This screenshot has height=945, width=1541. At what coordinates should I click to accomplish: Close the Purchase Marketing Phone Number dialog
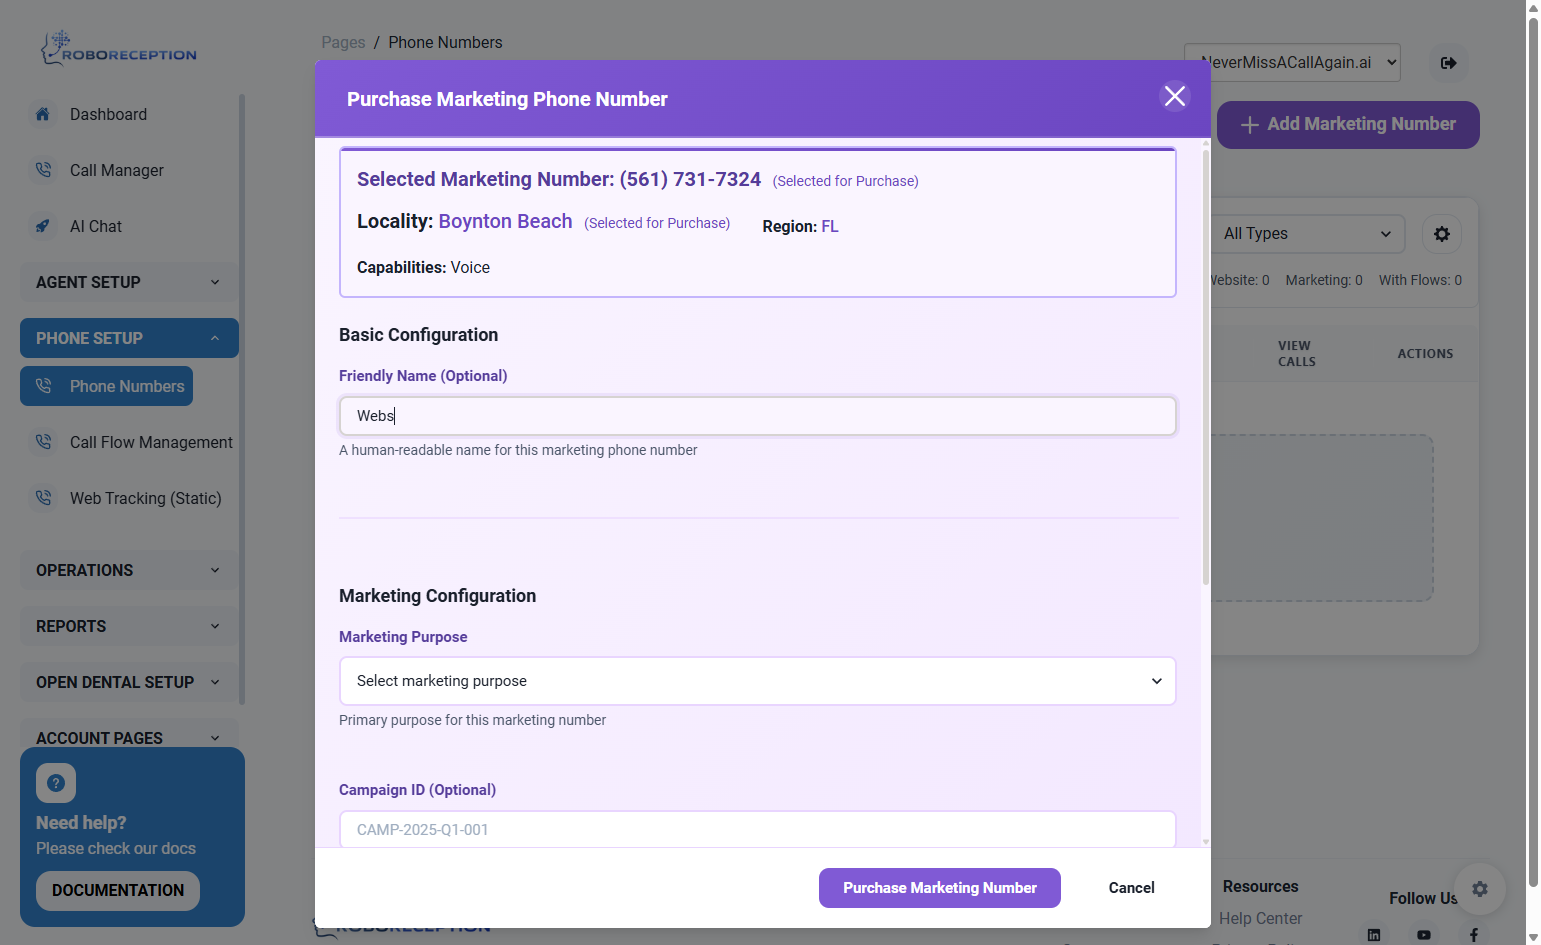[1175, 96]
